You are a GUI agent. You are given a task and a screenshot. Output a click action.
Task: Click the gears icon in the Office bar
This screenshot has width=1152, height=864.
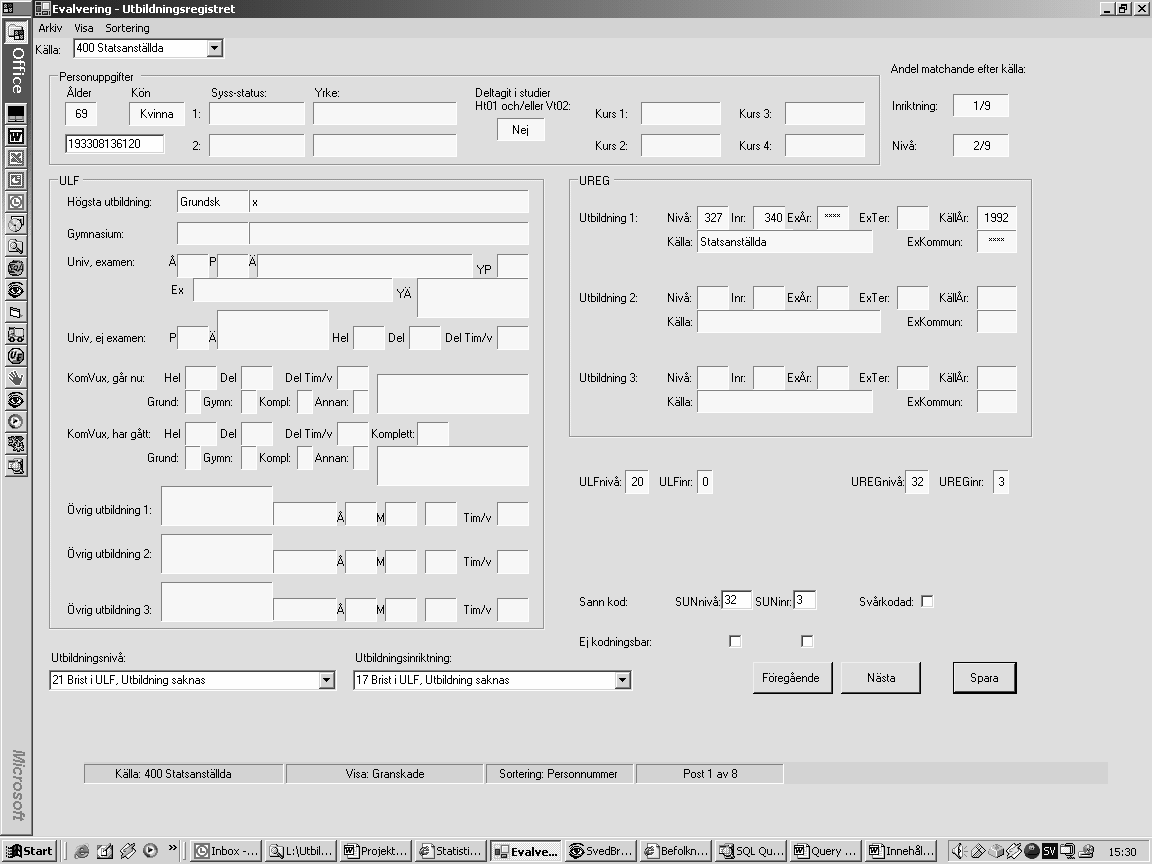click(x=15, y=444)
